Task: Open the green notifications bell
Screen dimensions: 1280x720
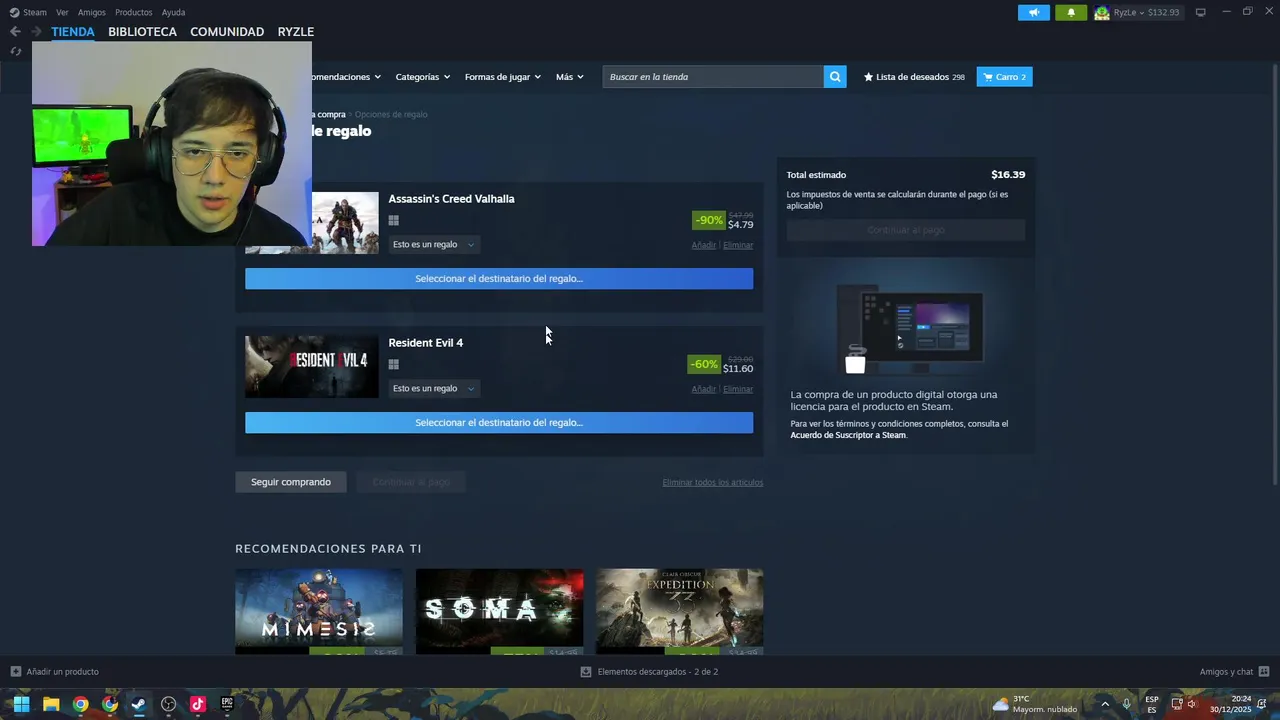Action: [1071, 12]
